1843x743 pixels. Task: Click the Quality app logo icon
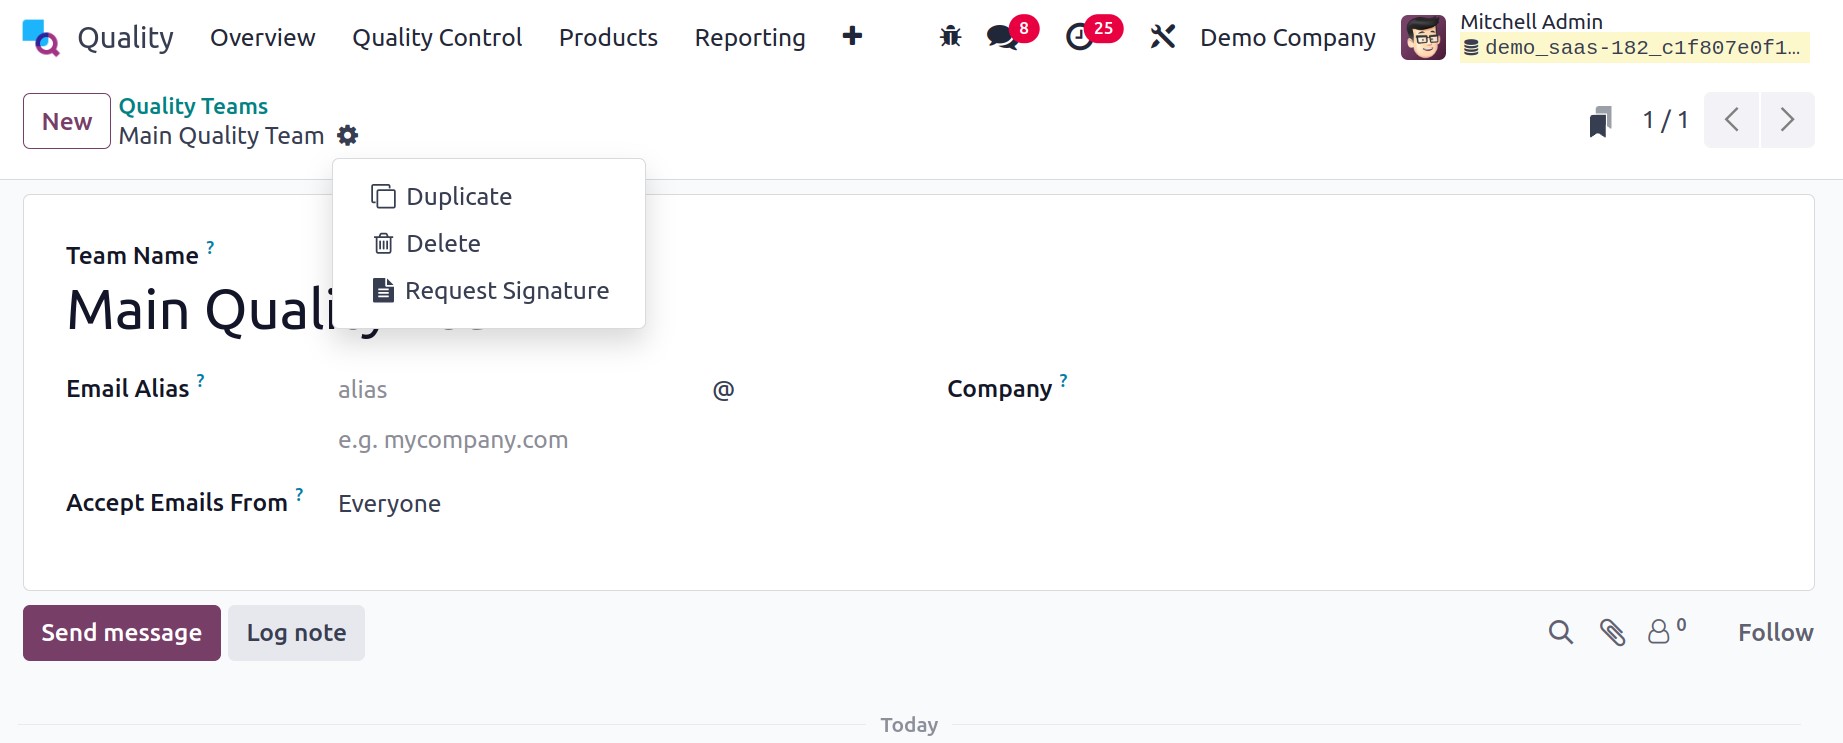(x=41, y=38)
